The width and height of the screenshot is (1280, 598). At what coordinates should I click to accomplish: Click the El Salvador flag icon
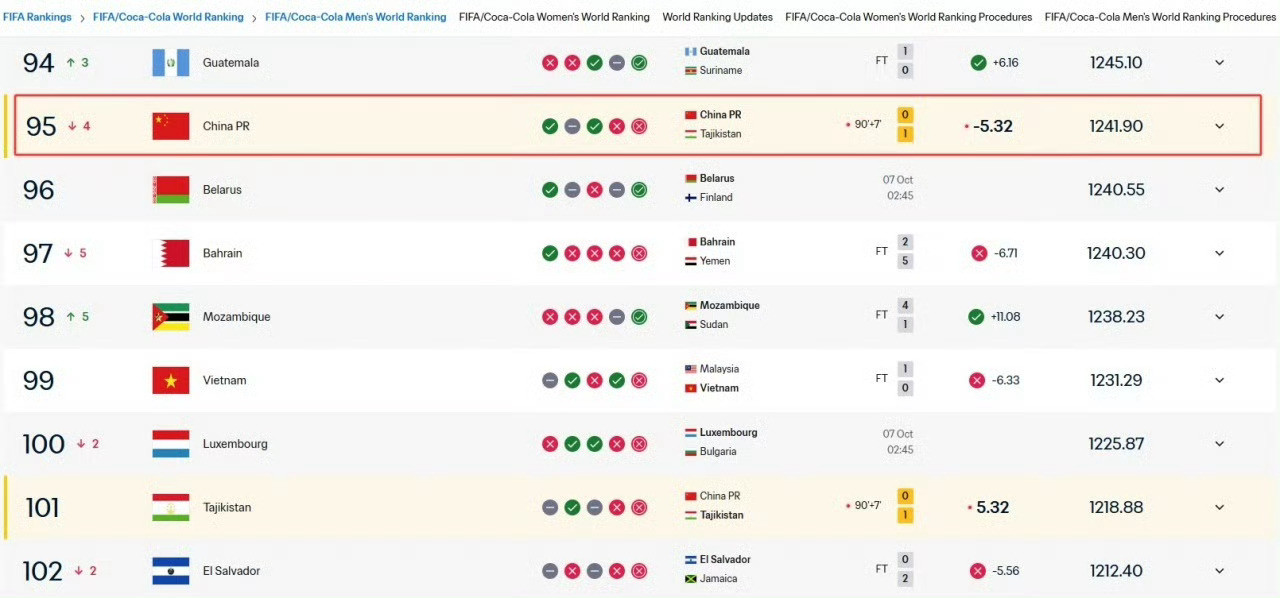pos(170,571)
